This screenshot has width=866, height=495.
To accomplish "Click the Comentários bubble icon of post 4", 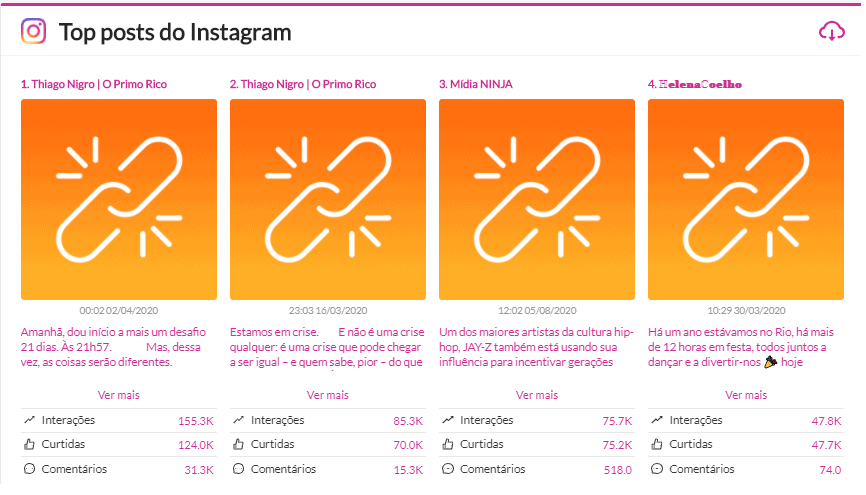I will [656, 469].
